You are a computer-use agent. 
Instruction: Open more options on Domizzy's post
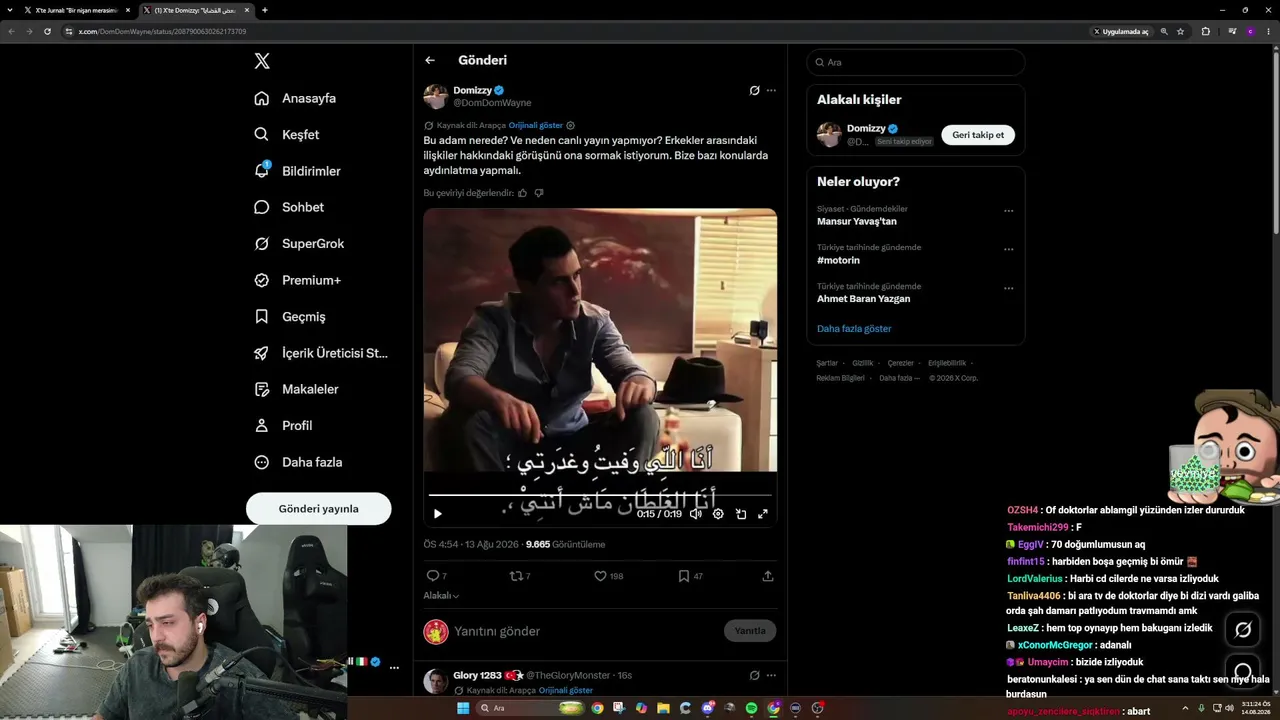[771, 90]
